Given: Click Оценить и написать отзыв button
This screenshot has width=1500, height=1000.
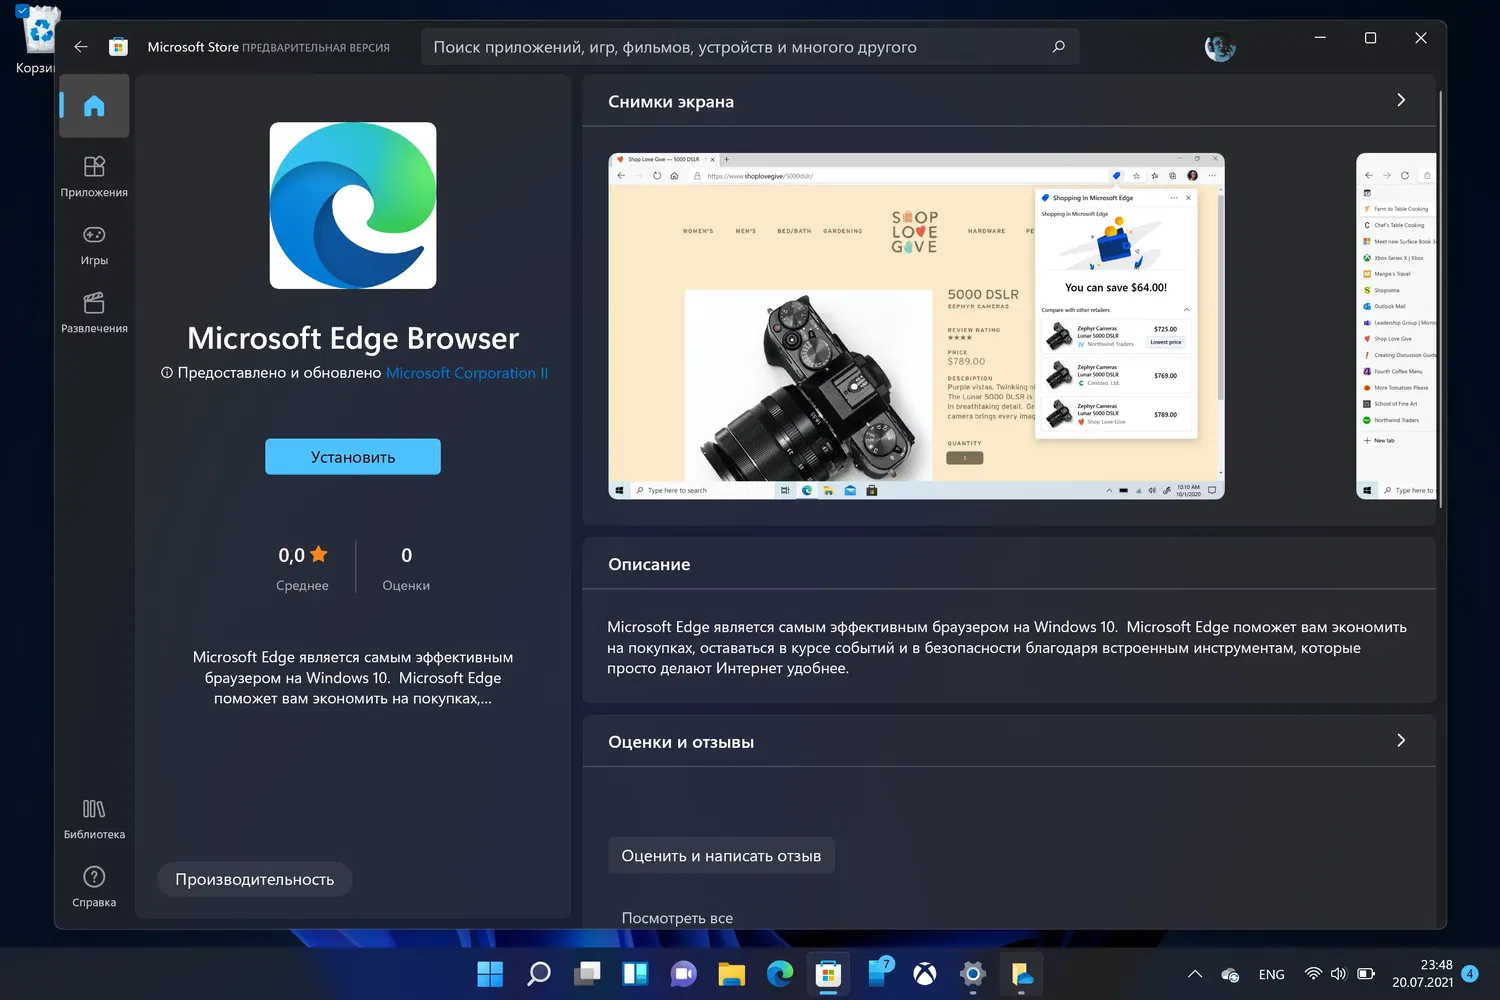Looking at the screenshot, I should pos(721,856).
